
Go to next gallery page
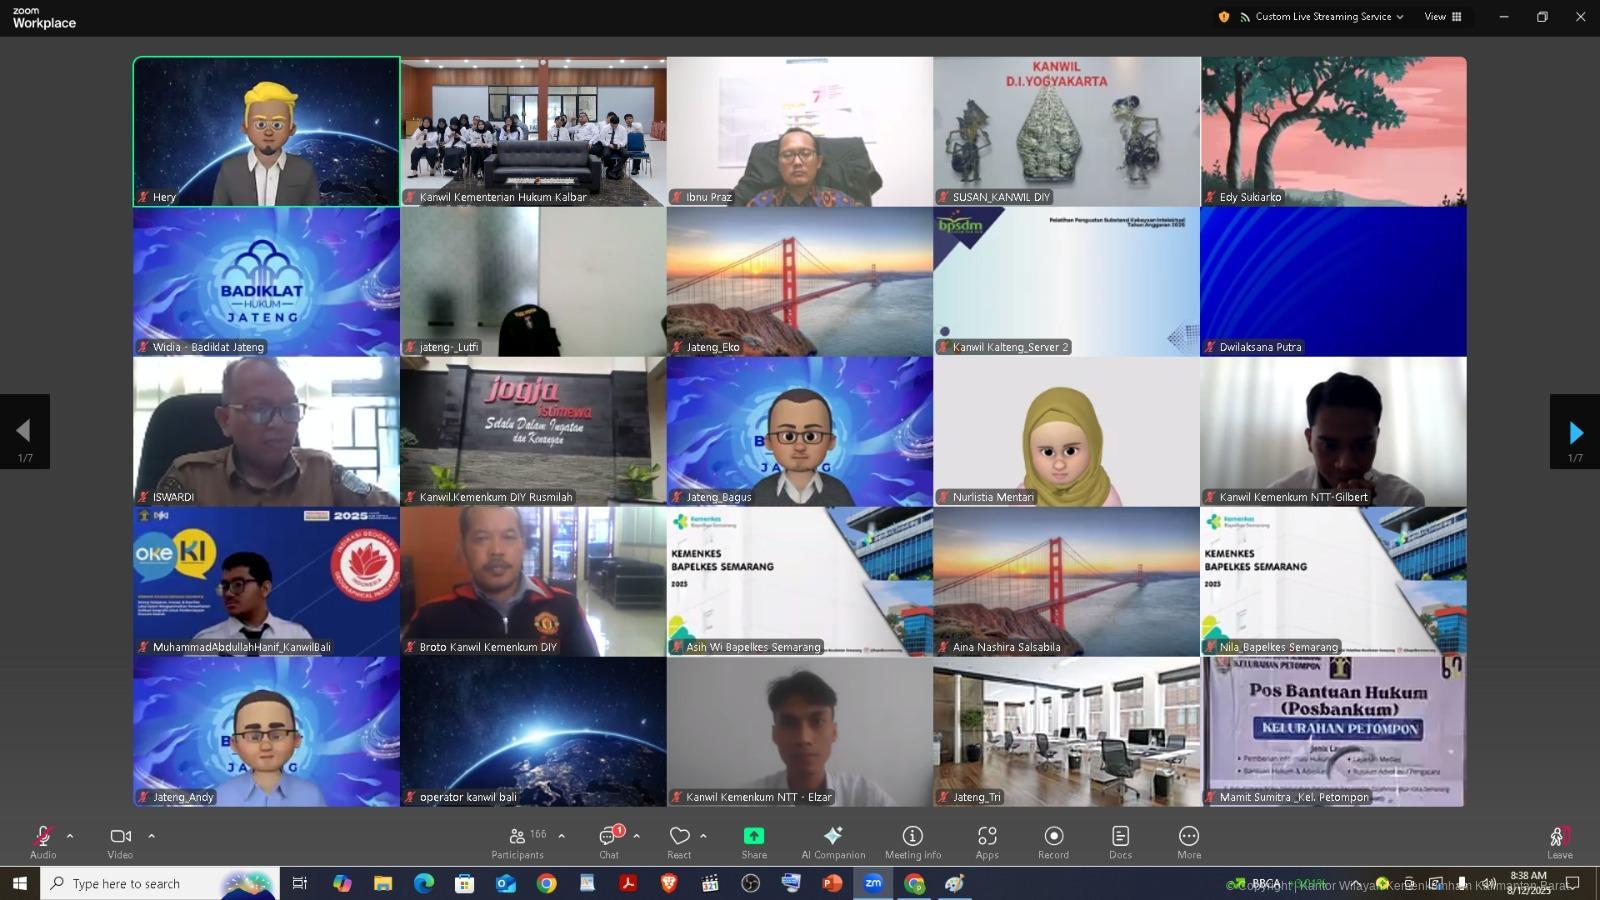pos(1575,432)
